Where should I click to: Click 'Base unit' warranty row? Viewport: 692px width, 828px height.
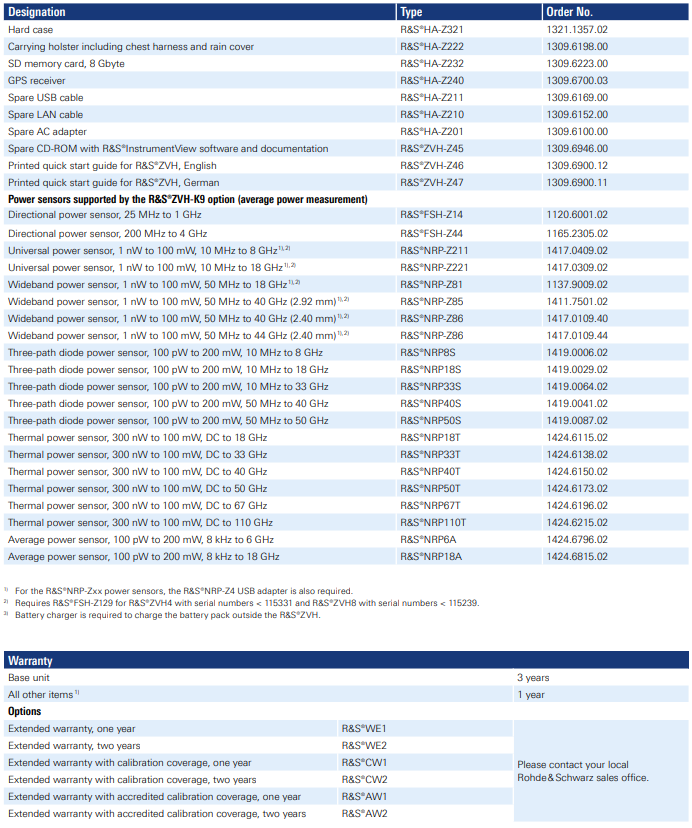[29, 678]
